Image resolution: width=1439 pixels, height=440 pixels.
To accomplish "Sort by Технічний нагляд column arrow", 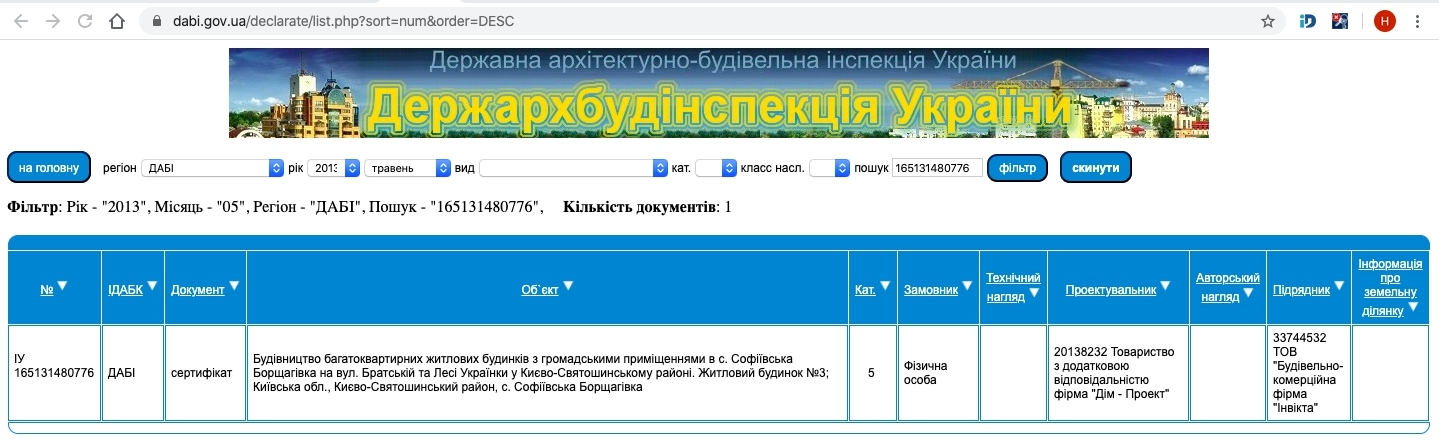I will [1034, 293].
